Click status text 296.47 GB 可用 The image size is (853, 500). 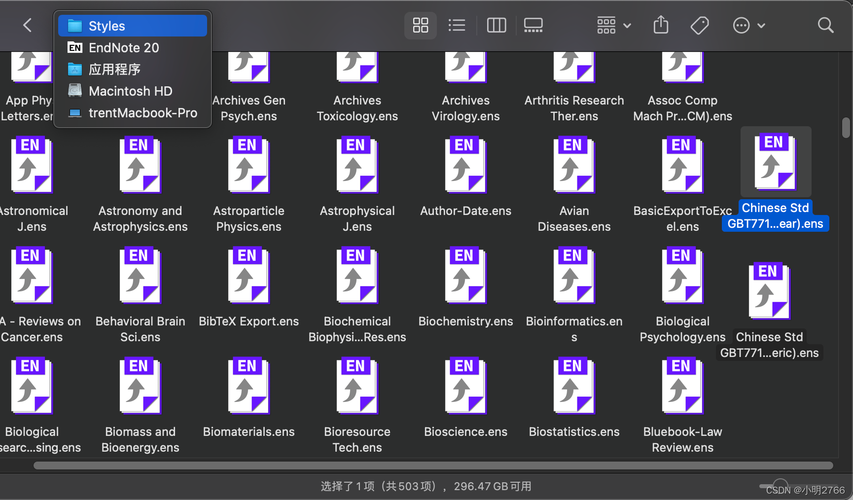pos(492,486)
